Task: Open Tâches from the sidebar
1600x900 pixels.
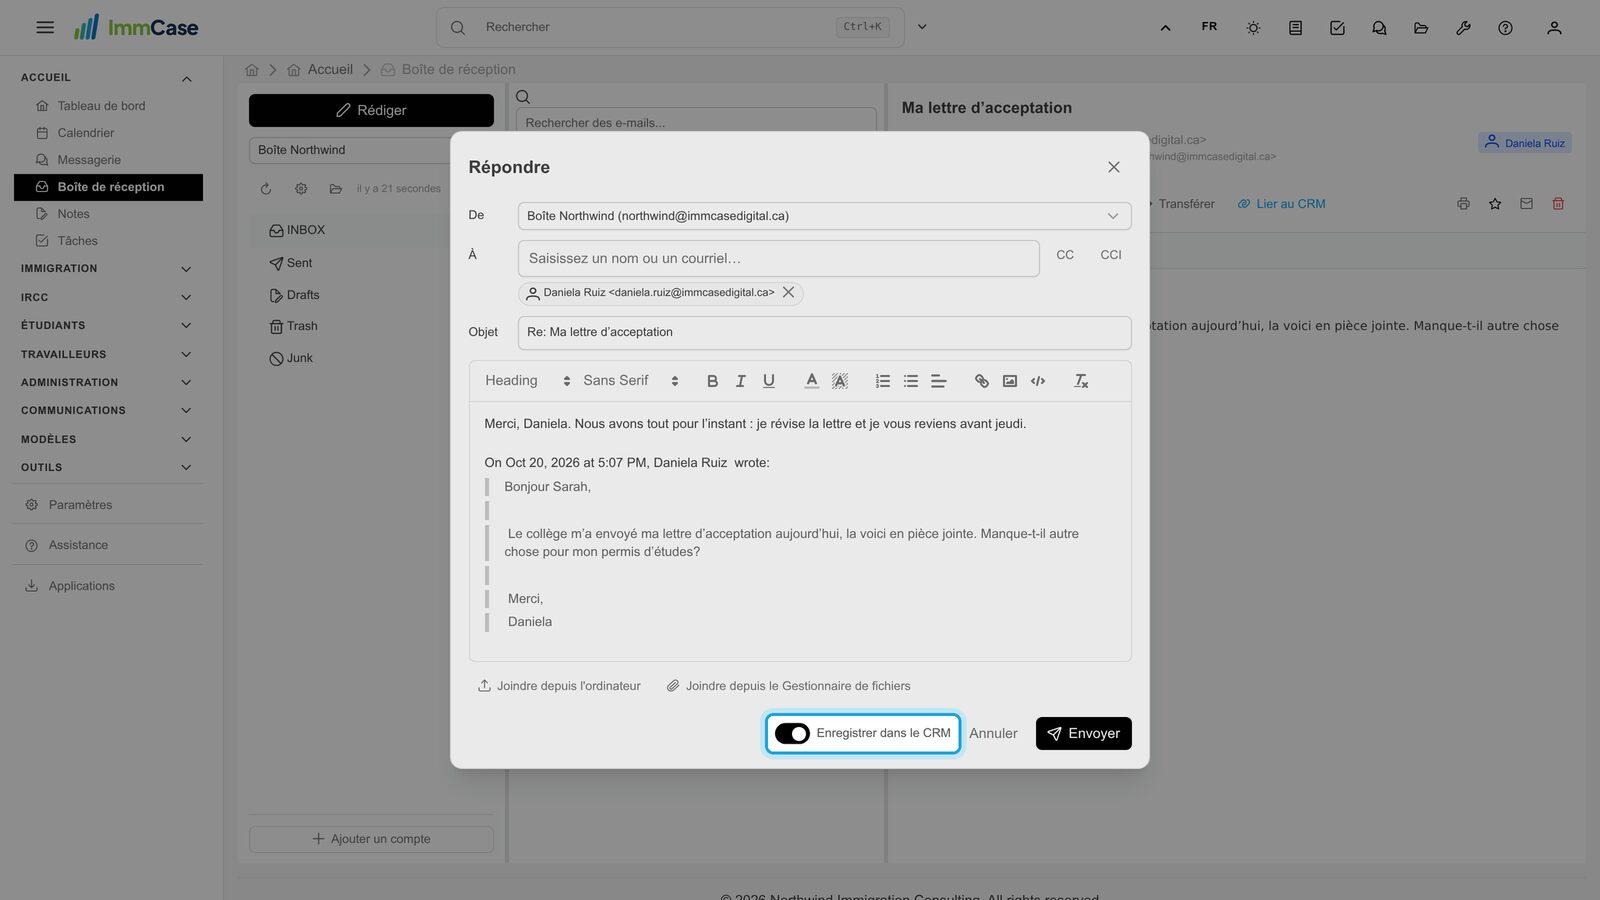Action: 77,241
